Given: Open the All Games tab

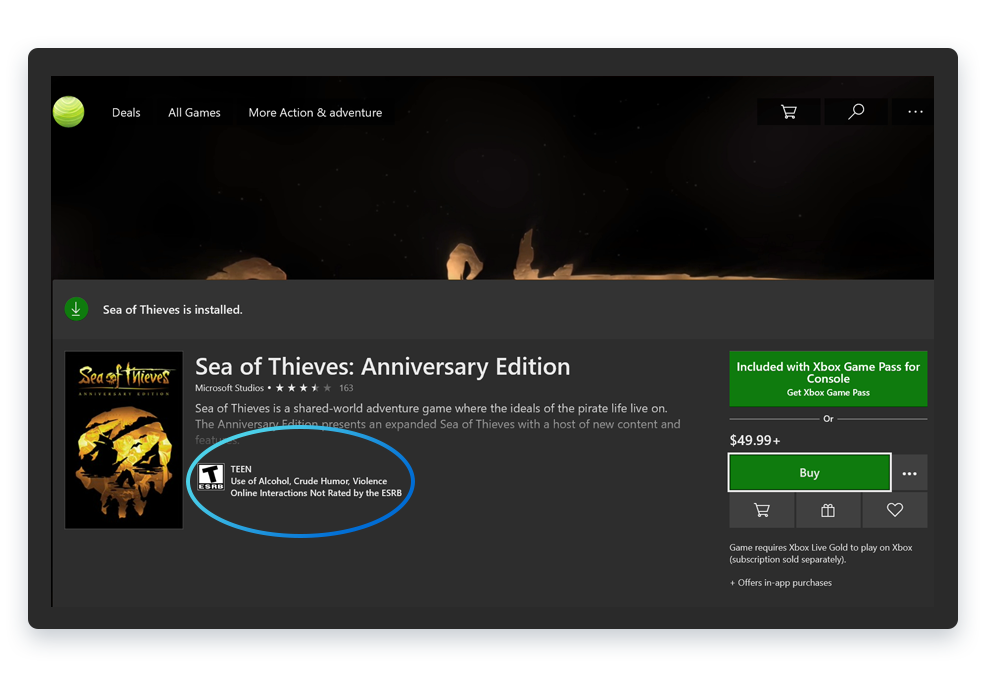Looking at the screenshot, I should (x=194, y=112).
